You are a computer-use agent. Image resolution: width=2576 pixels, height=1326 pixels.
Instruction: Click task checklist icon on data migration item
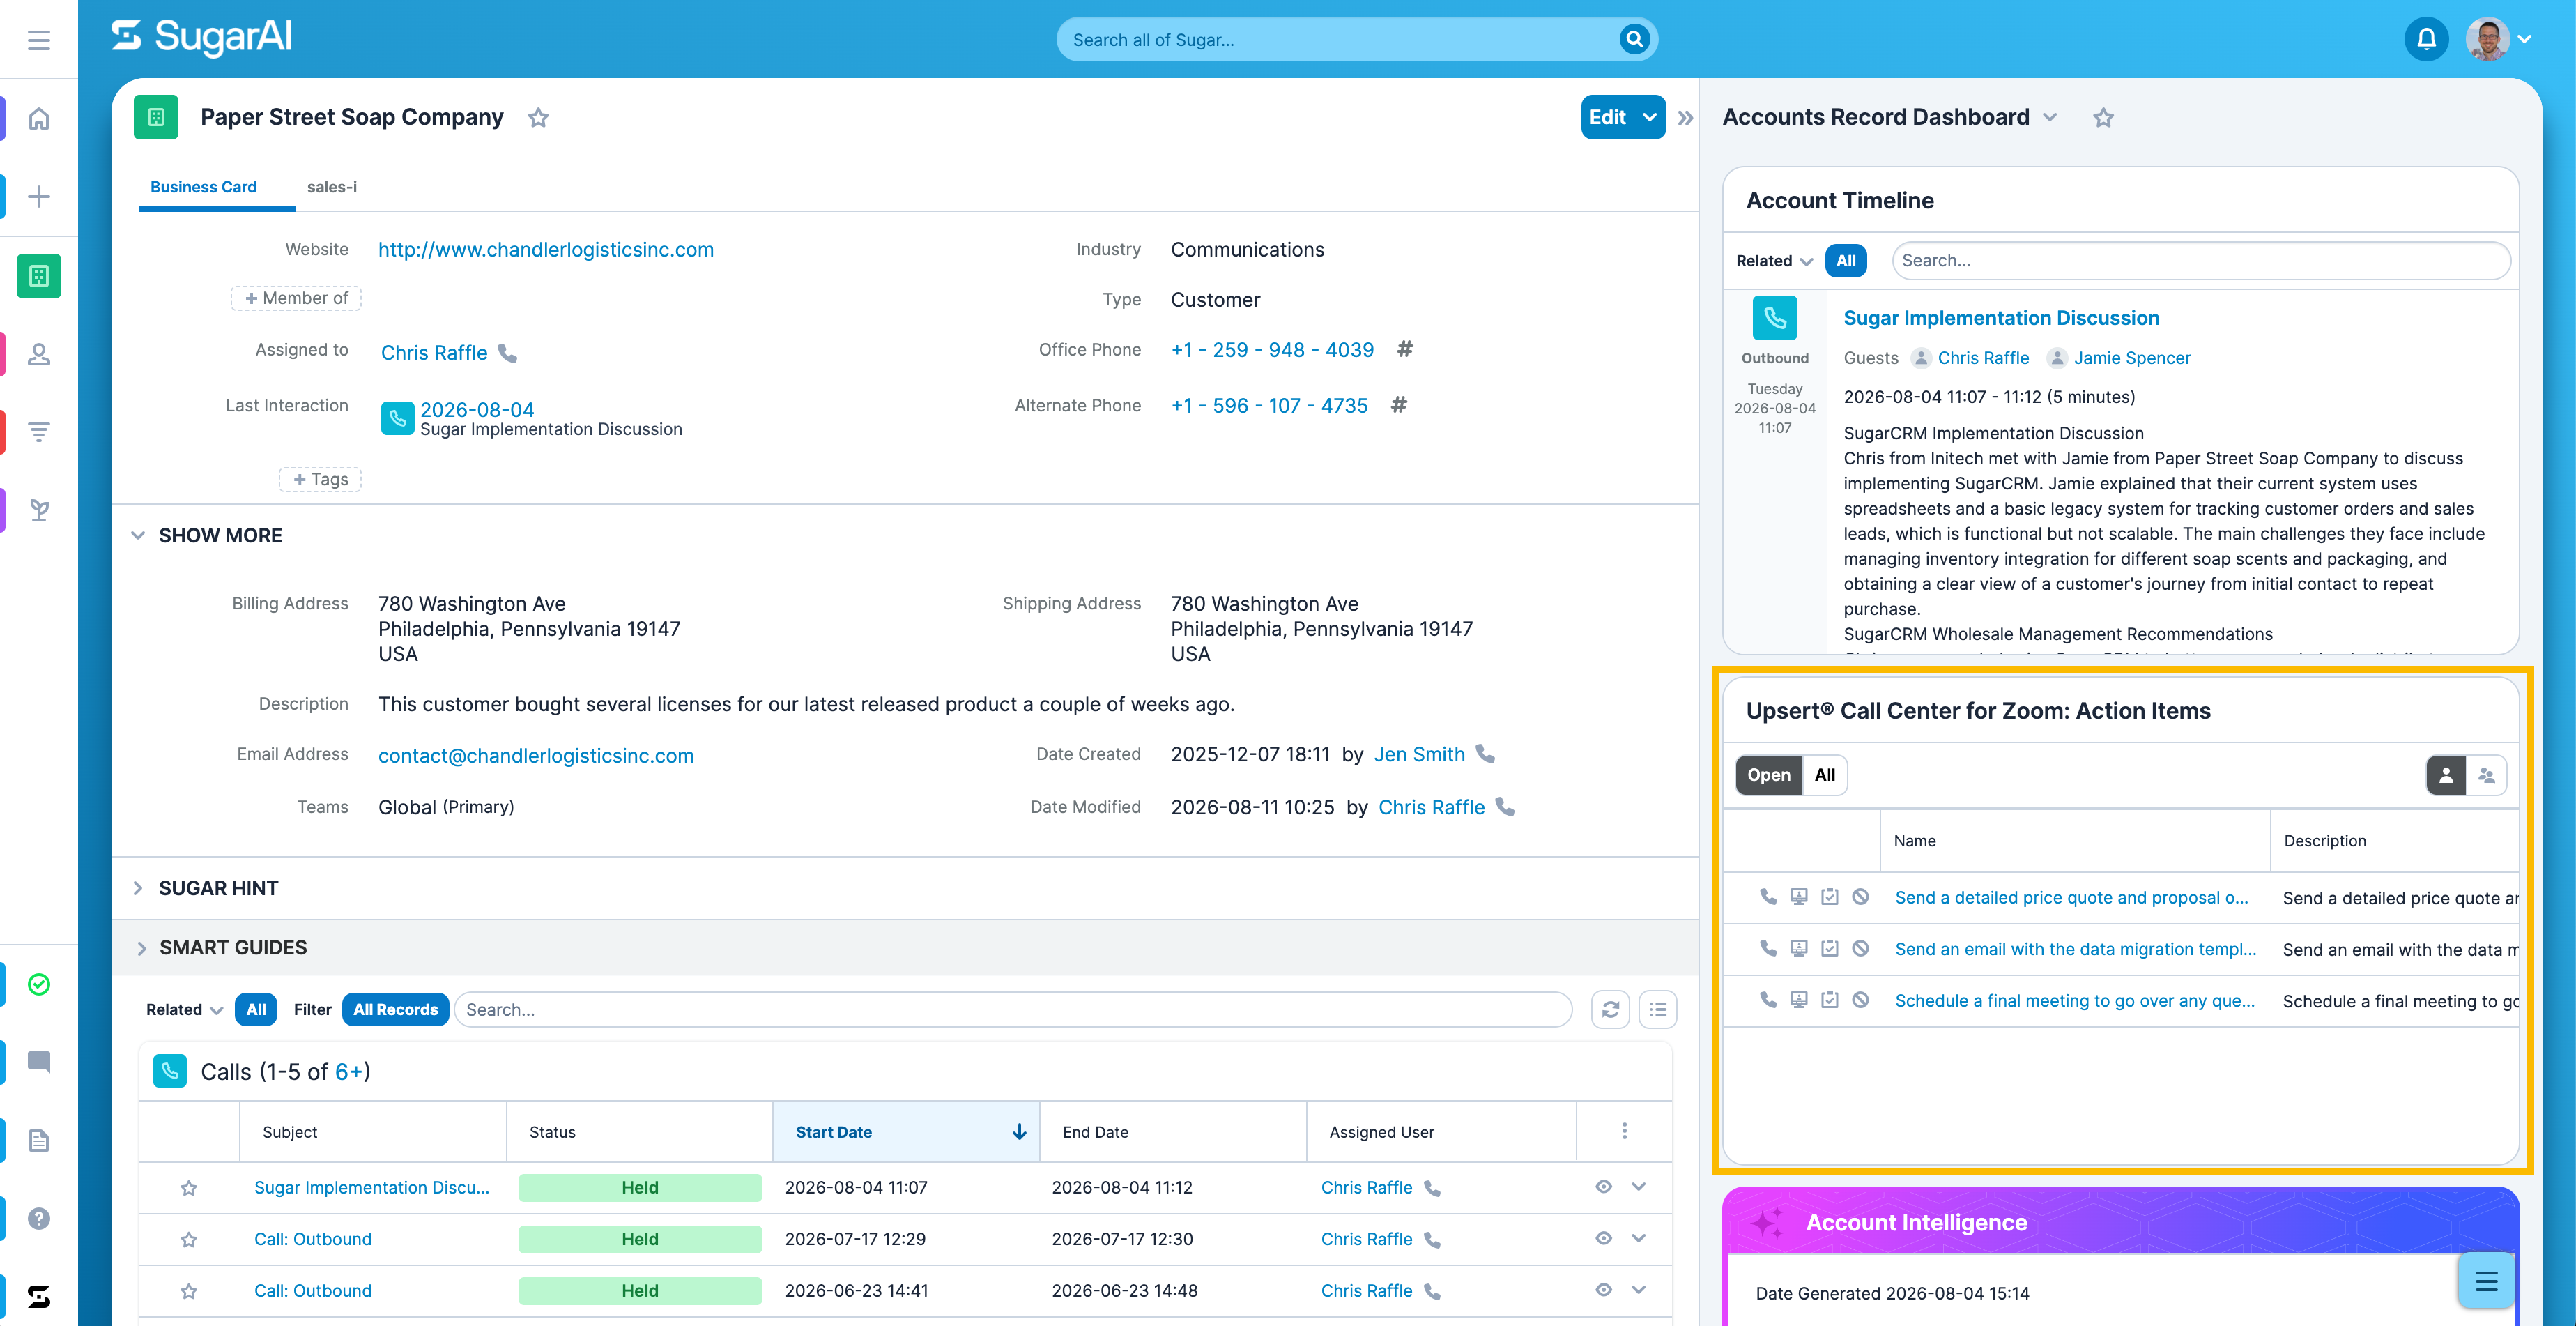[x=1830, y=948]
